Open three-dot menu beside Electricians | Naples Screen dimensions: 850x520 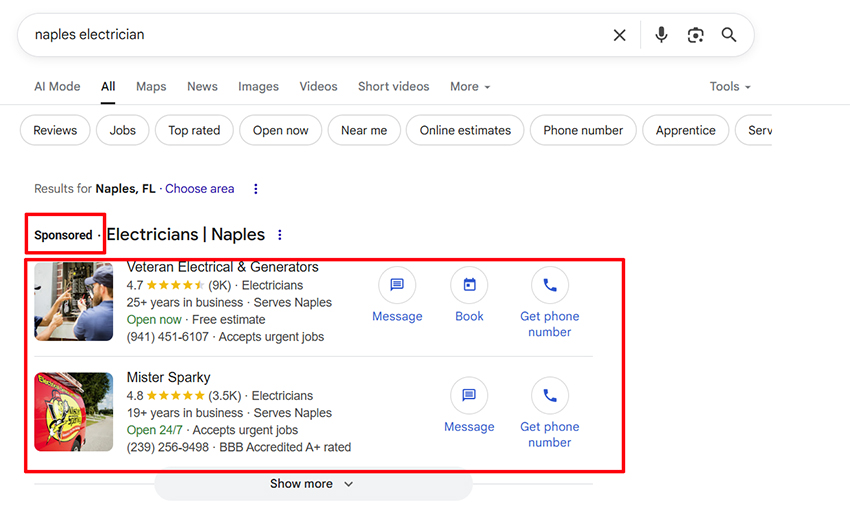point(280,235)
